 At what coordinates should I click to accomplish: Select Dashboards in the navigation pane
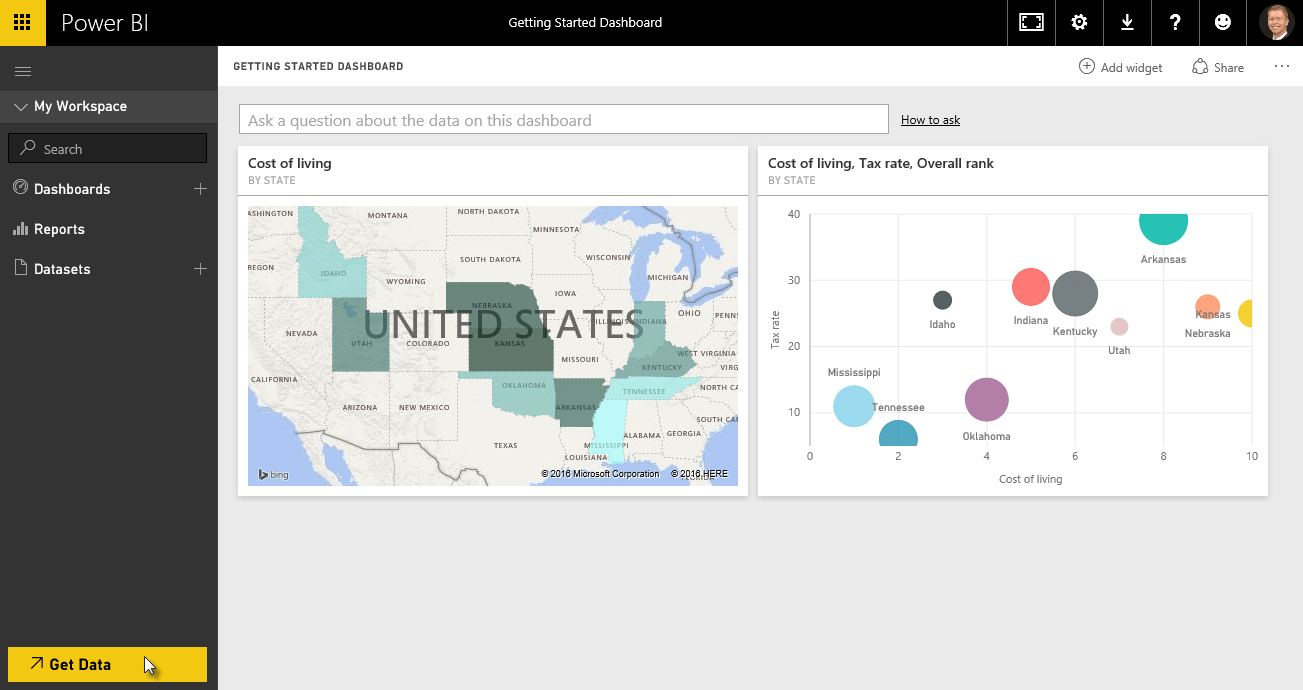click(x=72, y=189)
